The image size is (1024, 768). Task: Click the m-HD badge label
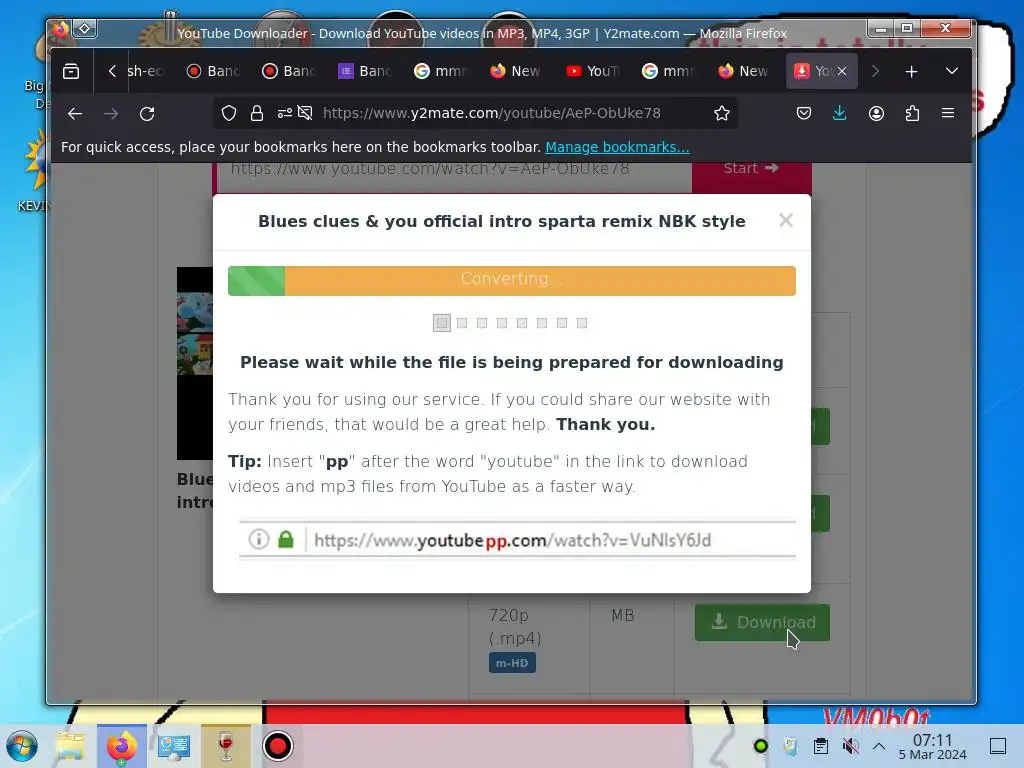click(x=512, y=663)
